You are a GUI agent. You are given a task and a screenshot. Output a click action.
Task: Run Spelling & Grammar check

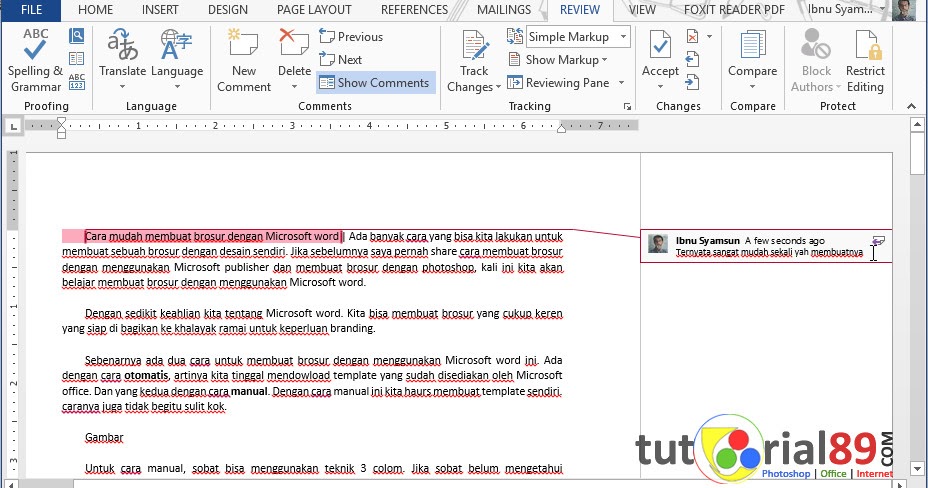35,60
